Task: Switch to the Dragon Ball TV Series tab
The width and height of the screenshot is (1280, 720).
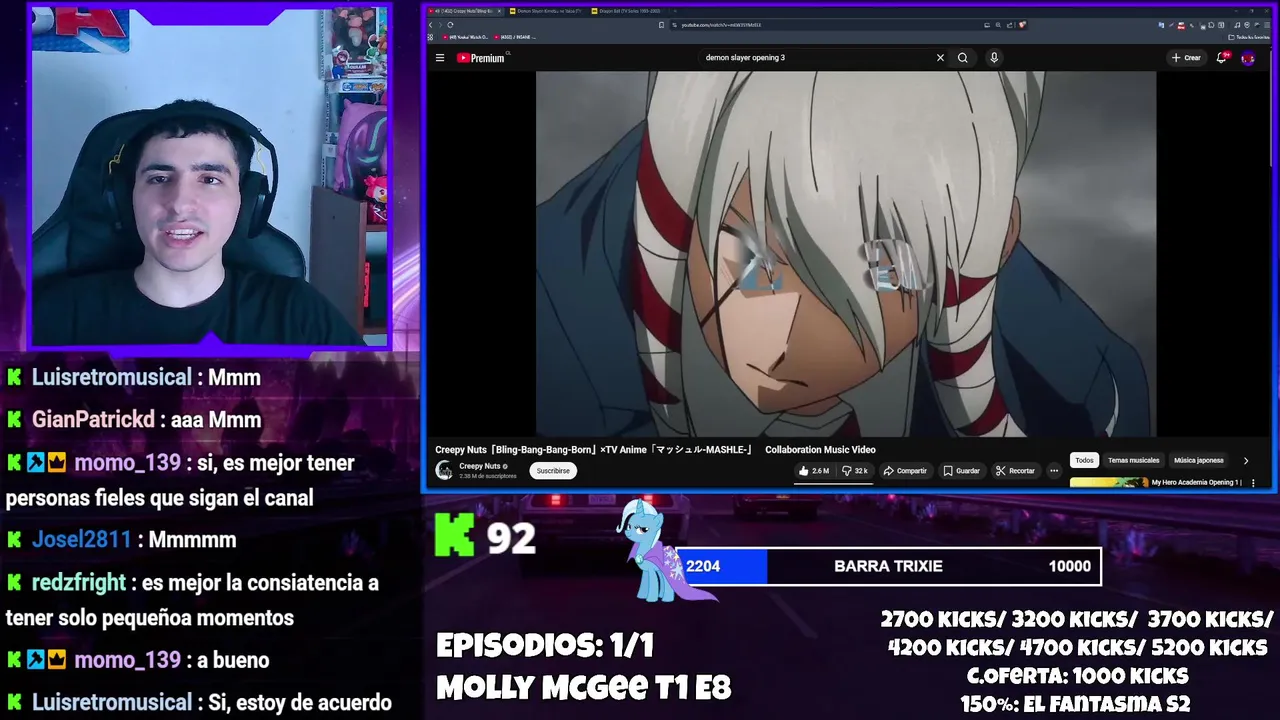Action: (x=627, y=11)
